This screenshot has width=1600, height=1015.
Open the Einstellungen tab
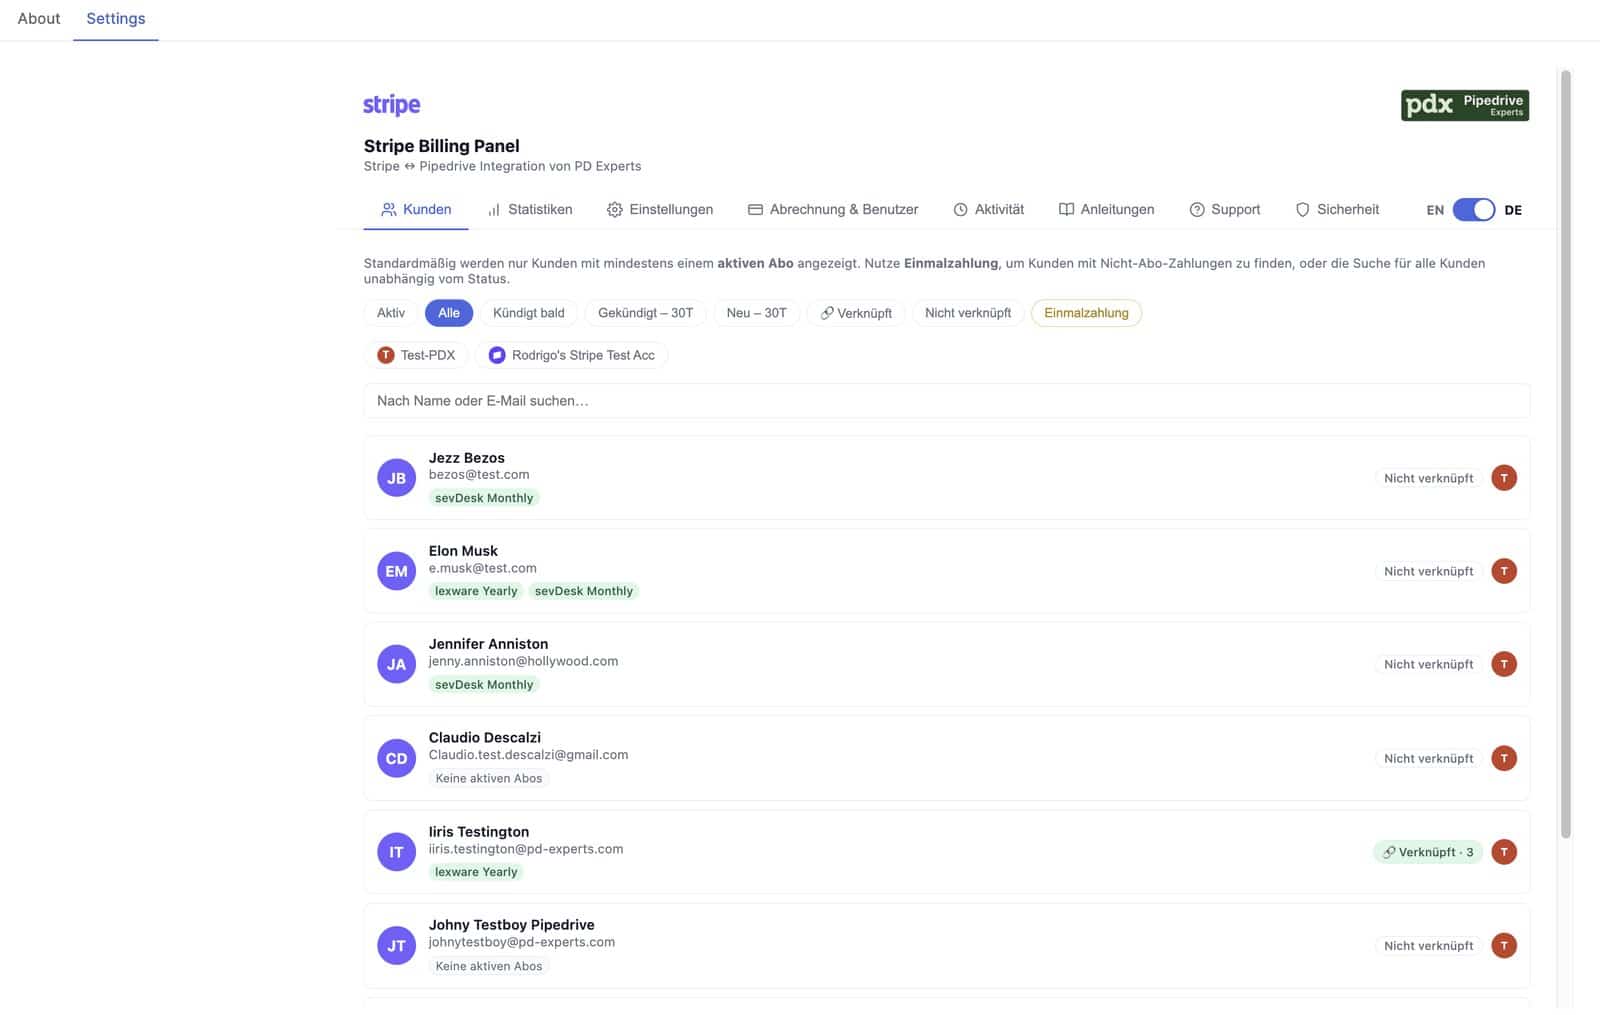660,209
